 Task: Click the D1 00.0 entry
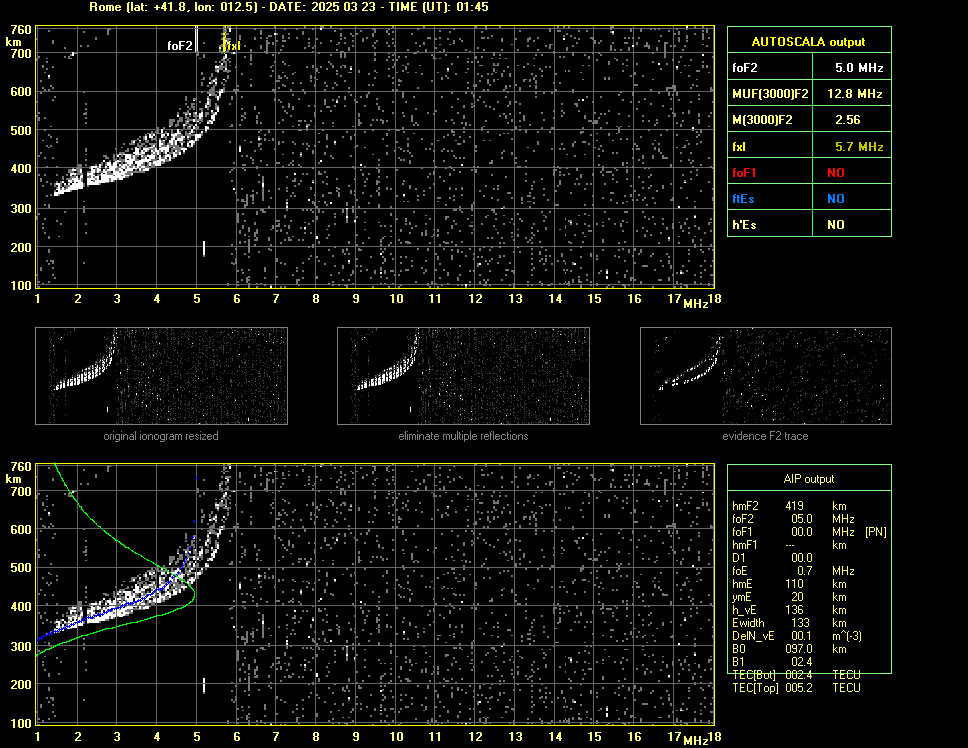(772, 558)
